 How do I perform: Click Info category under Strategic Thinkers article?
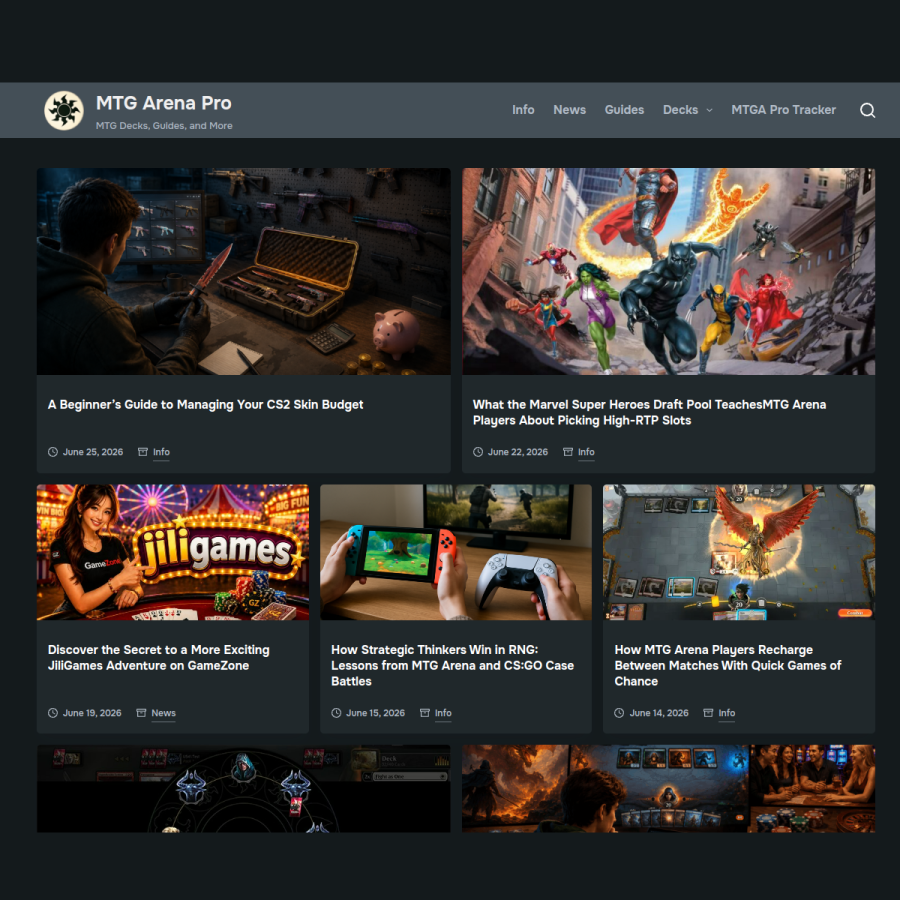pos(443,713)
